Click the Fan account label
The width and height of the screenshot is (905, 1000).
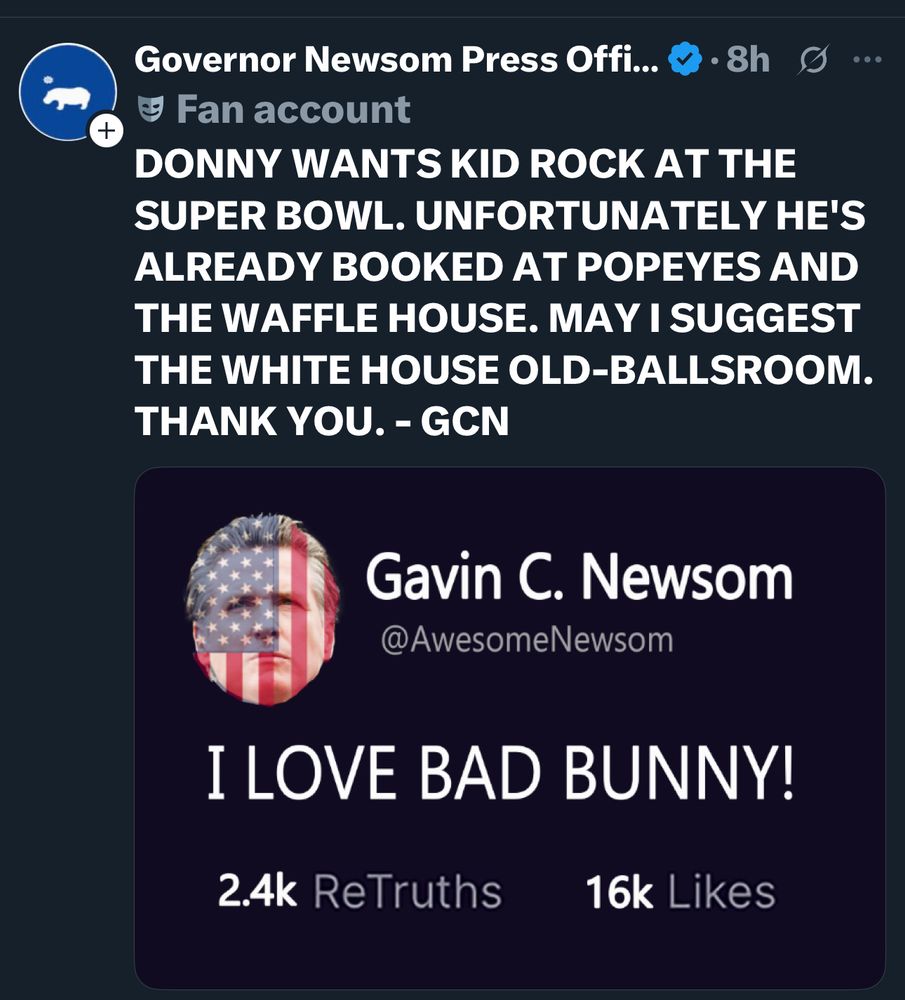pos(293,108)
